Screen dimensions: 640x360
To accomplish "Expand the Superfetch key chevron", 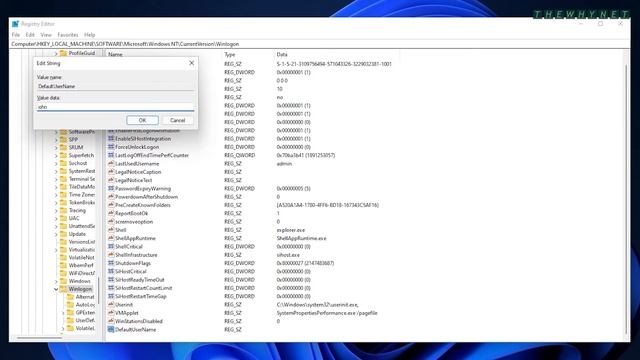I will click(56, 156).
